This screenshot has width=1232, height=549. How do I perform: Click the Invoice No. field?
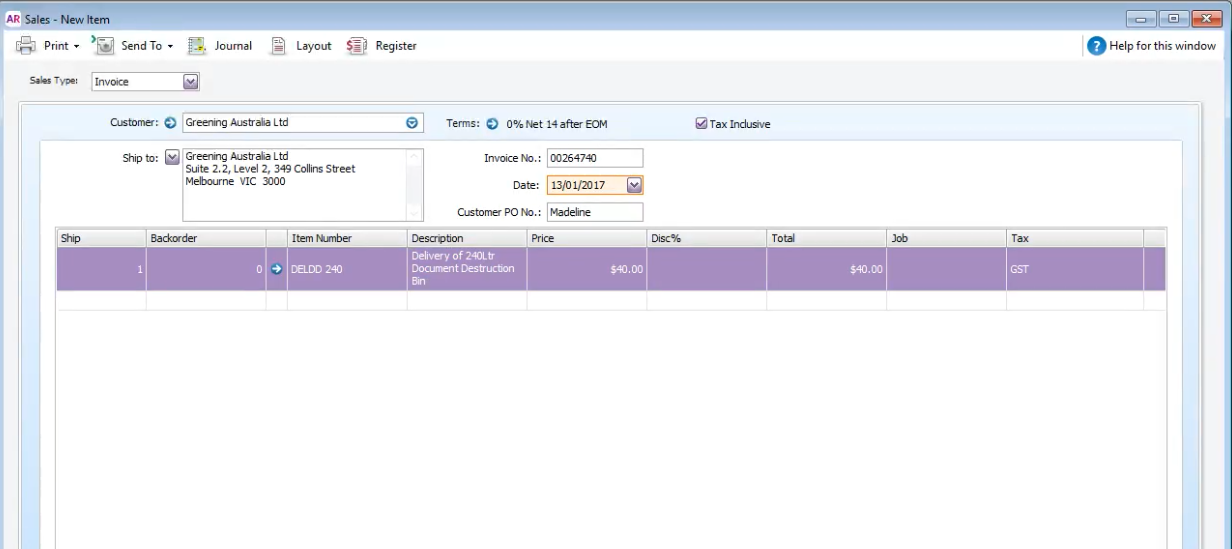coord(595,158)
